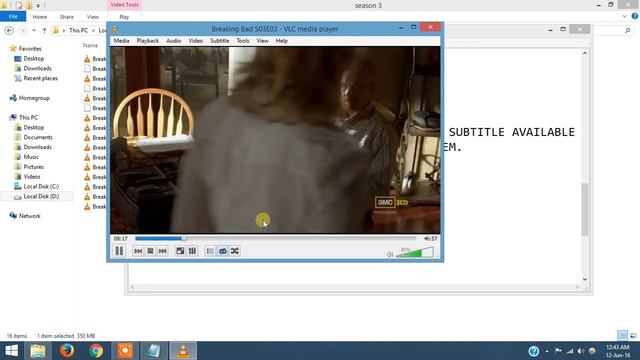Select This PC in address breadcrumb
The width and height of the screenshot is (640, 360).
78,30
